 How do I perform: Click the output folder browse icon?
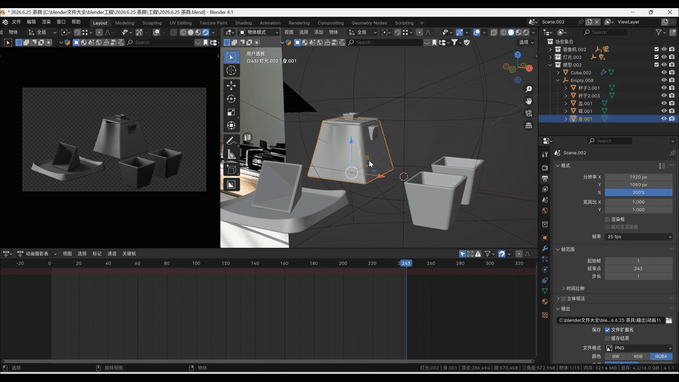click(x=669, y=320)
